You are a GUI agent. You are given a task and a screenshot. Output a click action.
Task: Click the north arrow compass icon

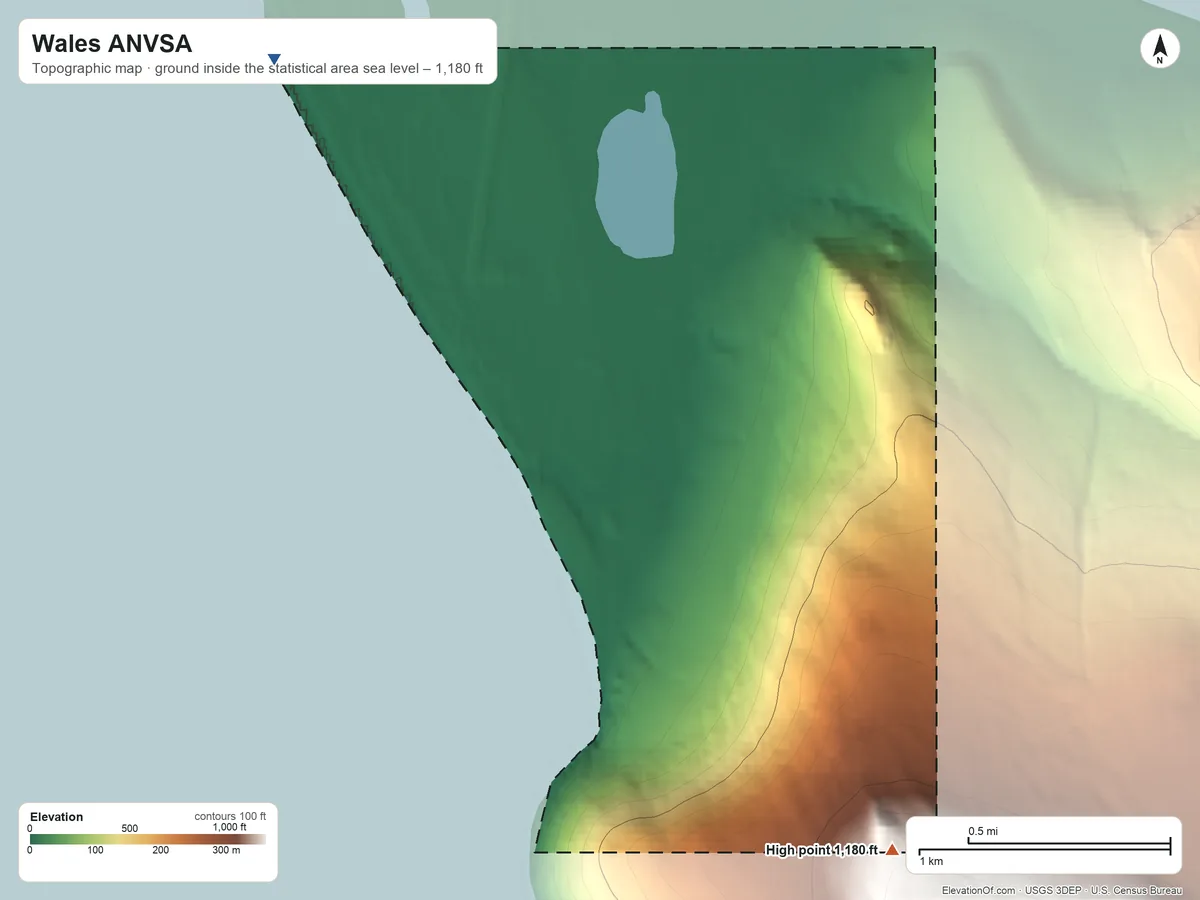pyautogui.click(x=1159, y=49)
